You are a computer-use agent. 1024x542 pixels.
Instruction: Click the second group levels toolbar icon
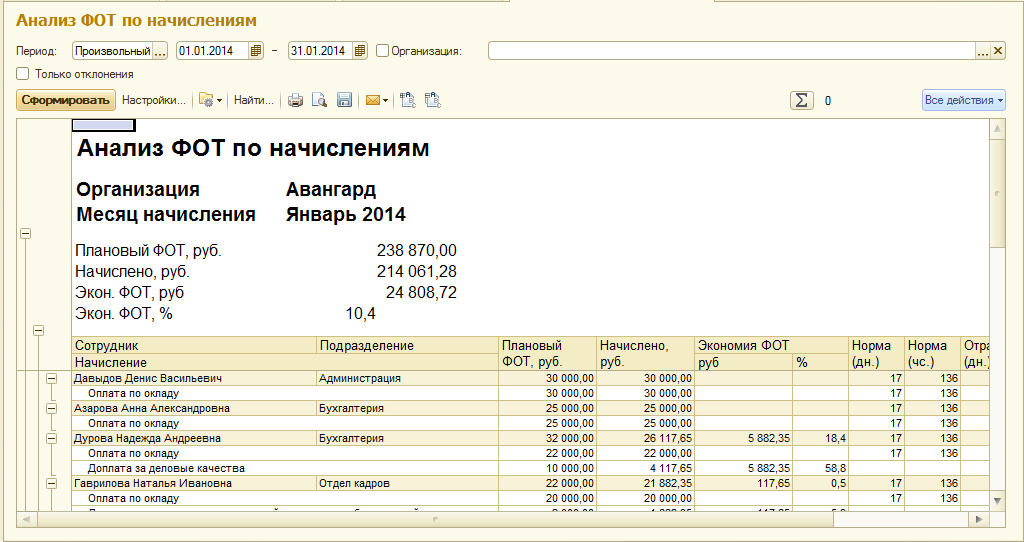point(432,100)
